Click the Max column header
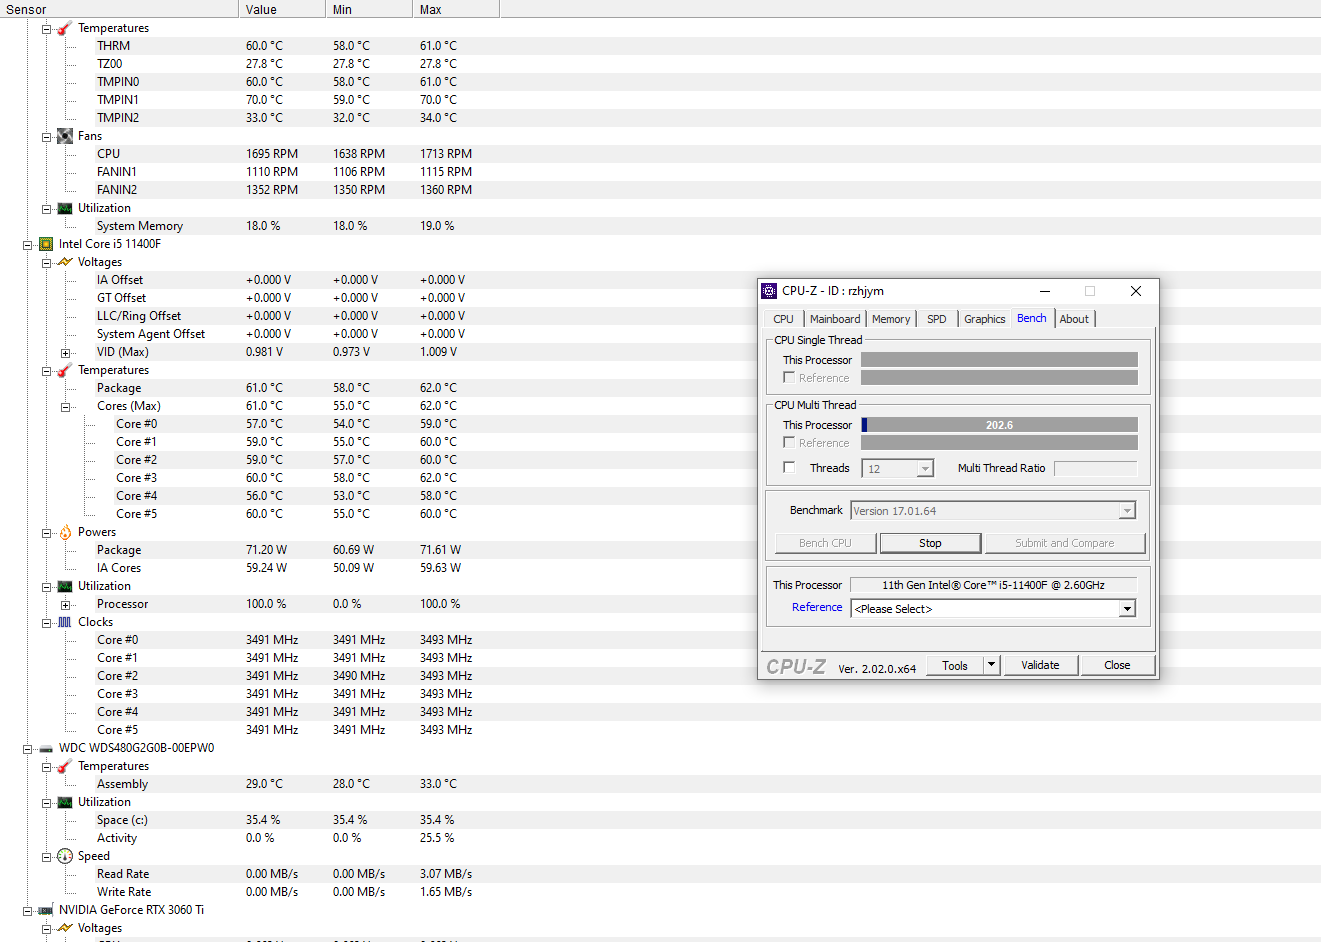 [456, 9]
